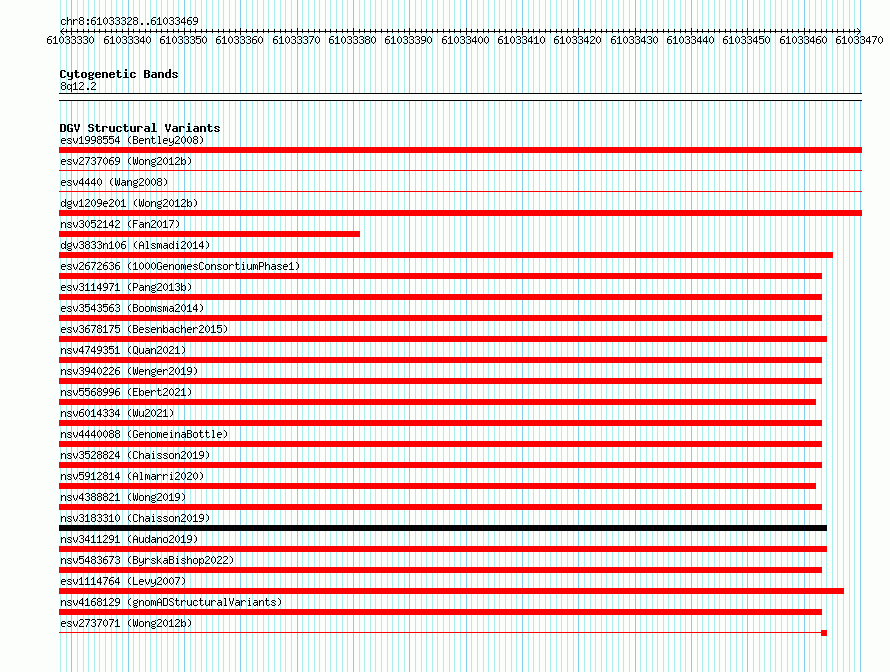Click ruler coordinate 61033350

[183, 40]
